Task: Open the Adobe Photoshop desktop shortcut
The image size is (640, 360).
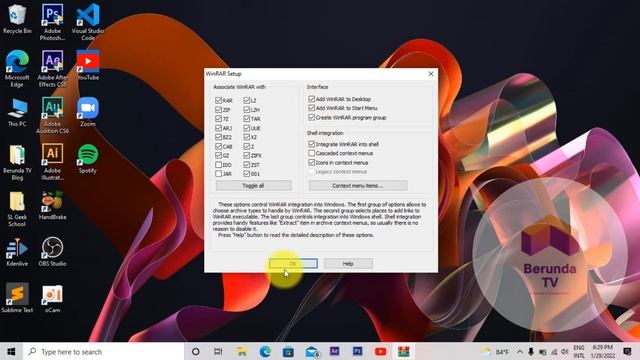Action: 52,22
